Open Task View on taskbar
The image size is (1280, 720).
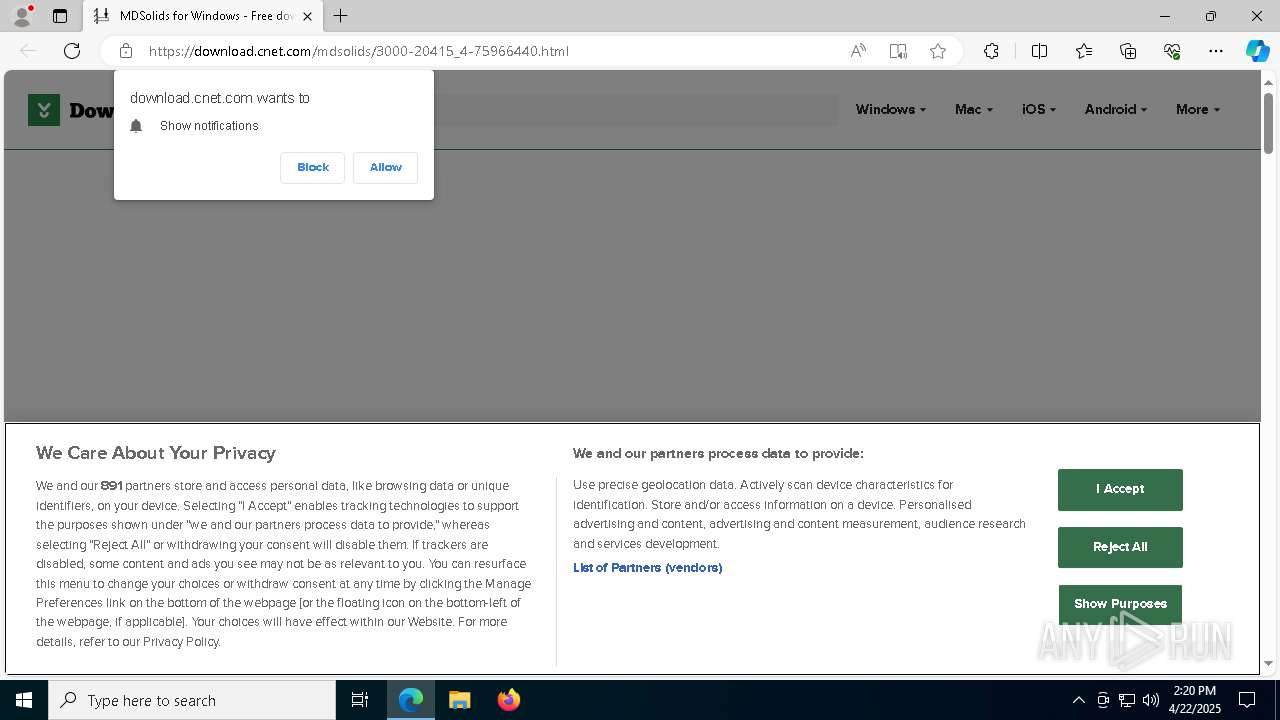[x=360, y=700]
